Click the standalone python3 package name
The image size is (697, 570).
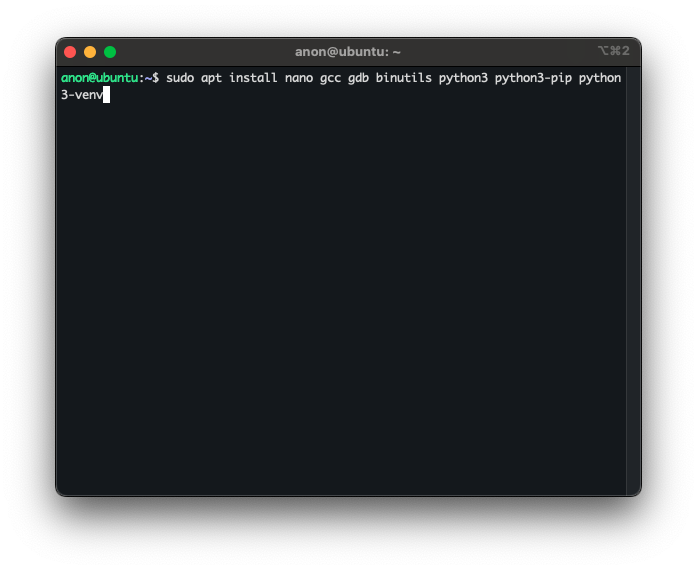tap(463, 78)
